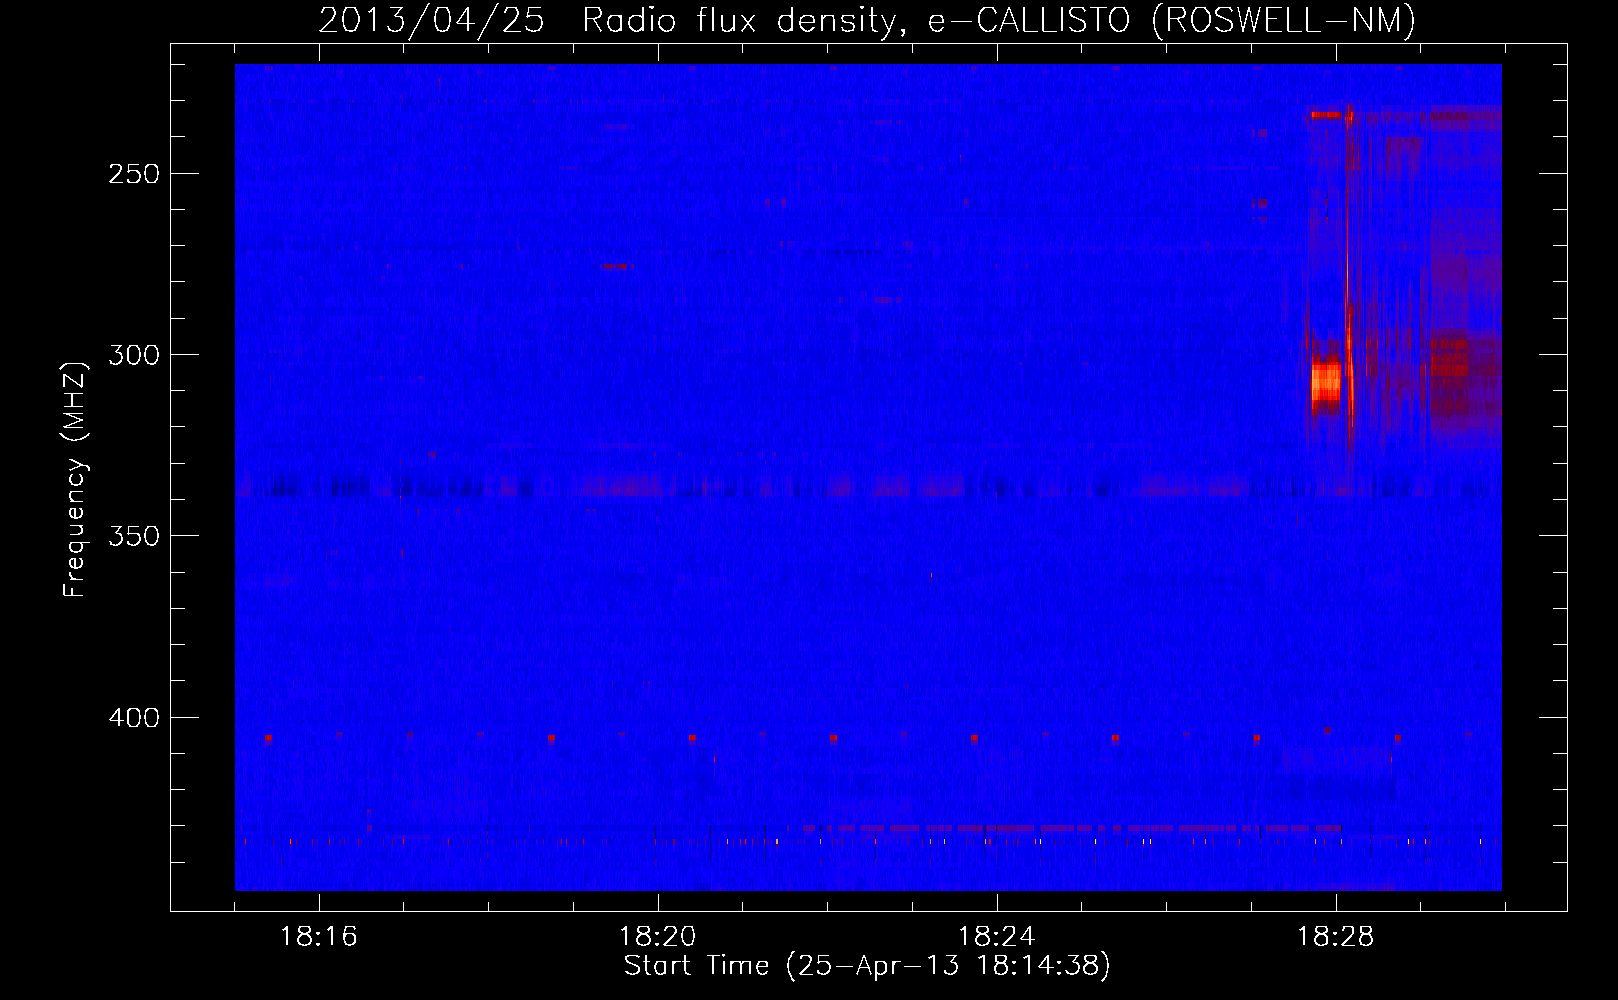Screen dimensions: 1618x1000
Task: Click the 250 frequency tick label
Action: 134,174
